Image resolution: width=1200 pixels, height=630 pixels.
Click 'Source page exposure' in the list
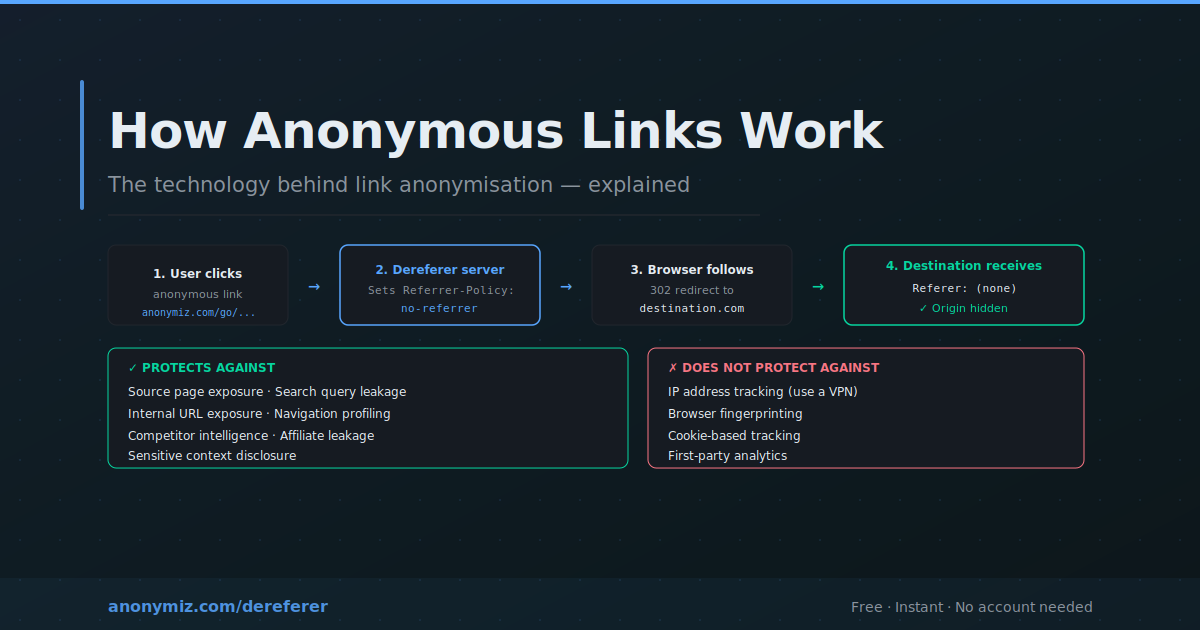point(197,392)
